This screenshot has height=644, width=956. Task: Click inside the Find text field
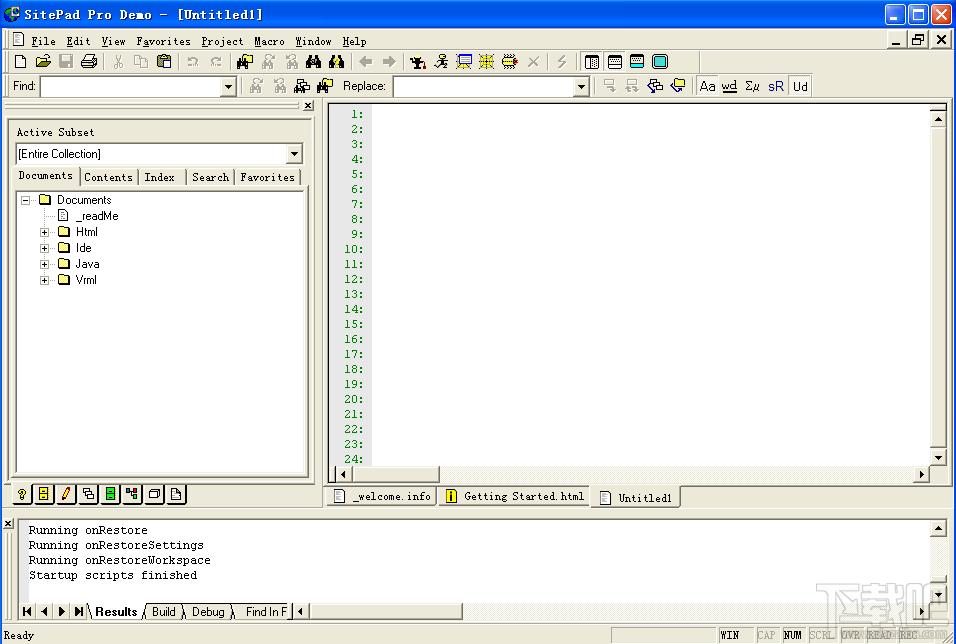[x=131, y=87]
